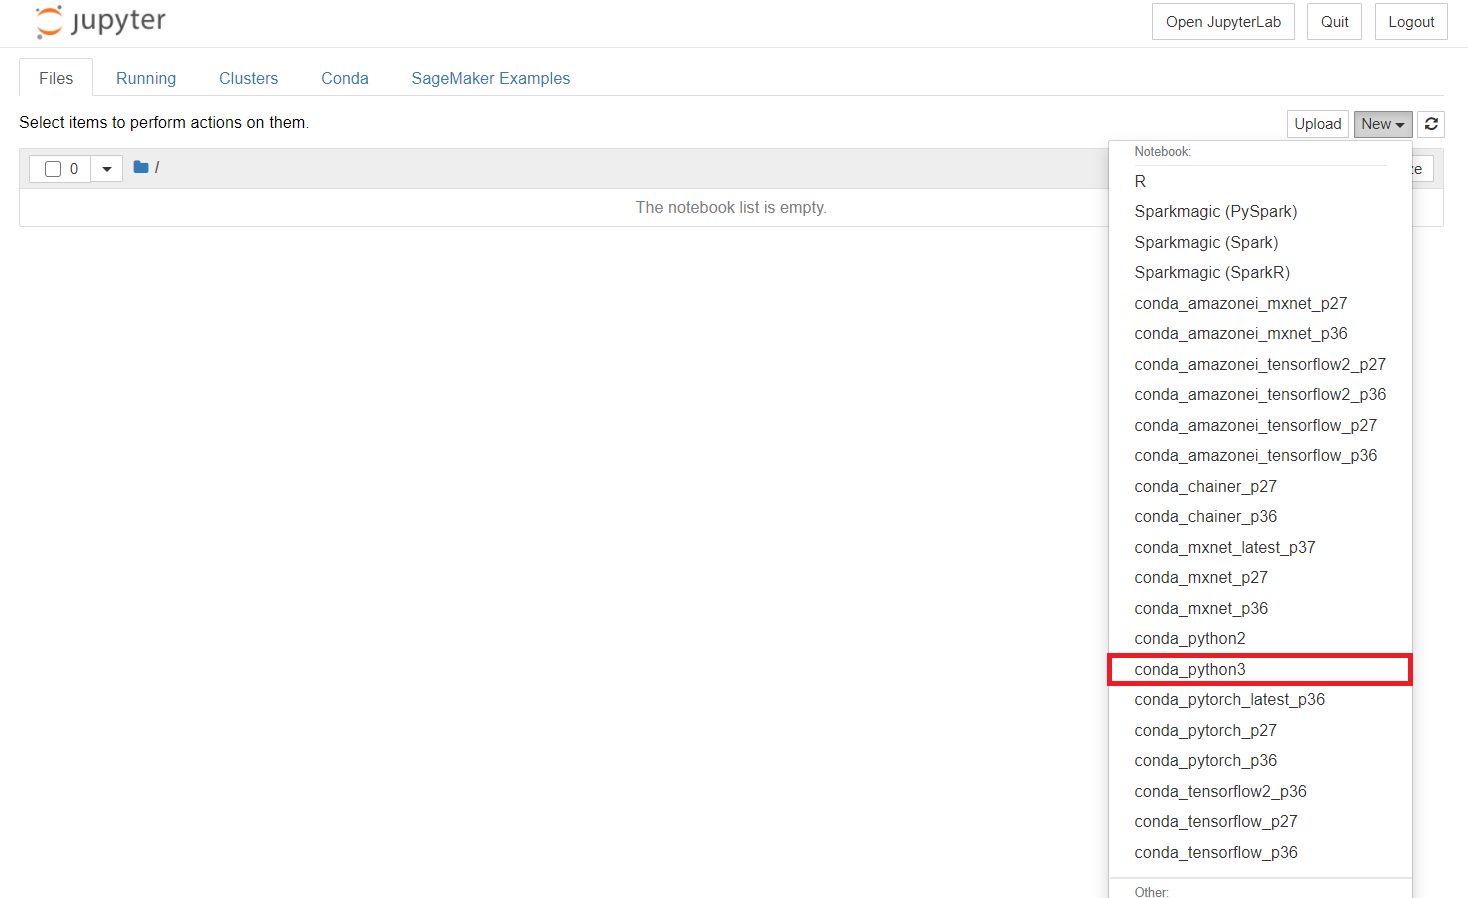1468x898 pixels.
Task: Open the Conda tab
Action: click(x=345, y=78)
